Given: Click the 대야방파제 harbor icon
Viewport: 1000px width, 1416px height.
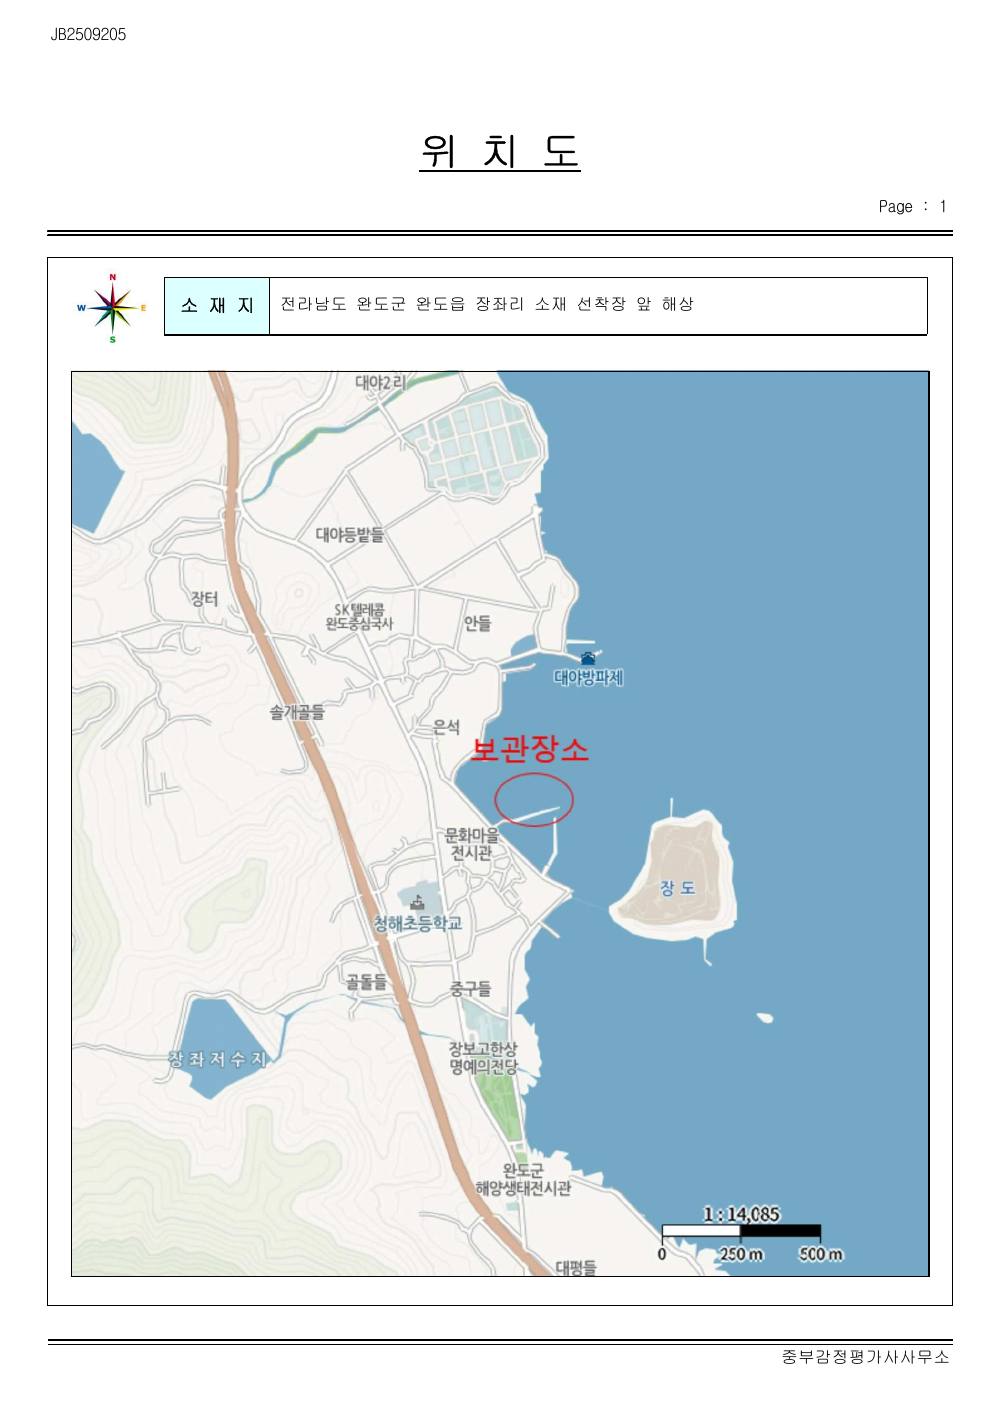Looking at the screenshot, I should (588, 658).
